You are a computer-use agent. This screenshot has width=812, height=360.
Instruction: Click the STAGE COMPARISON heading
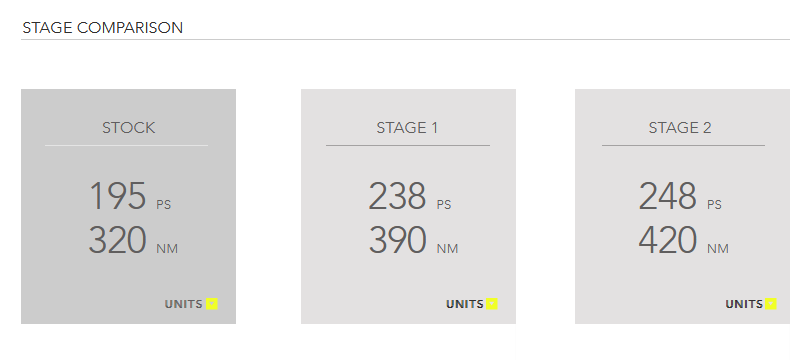click(x=103, y=27)
